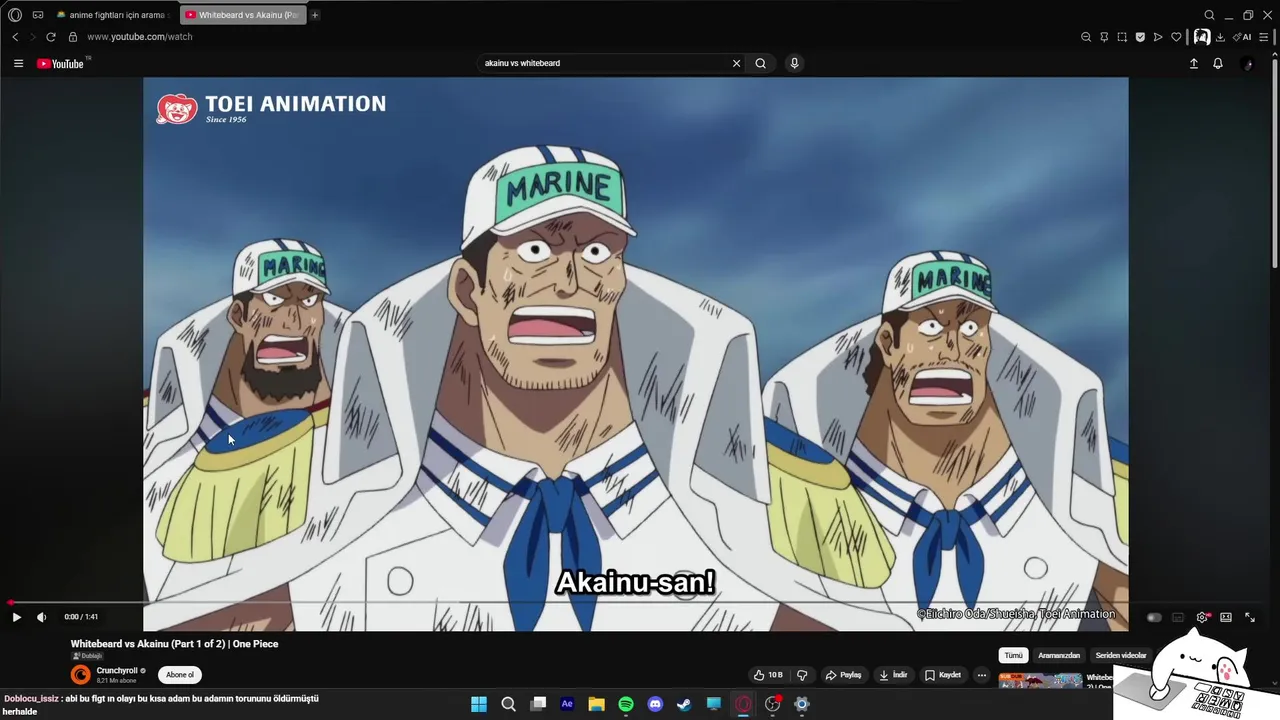Open Steam from taskbar
The height and width of the screenshot is (720, 1280).
pos(684,704)
